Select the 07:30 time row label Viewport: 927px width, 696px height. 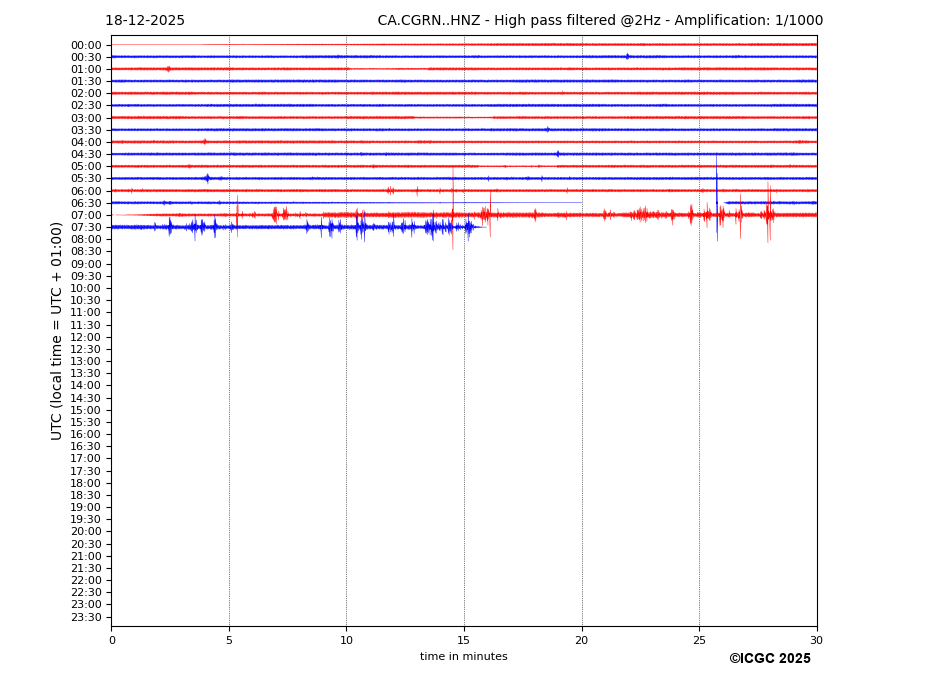coord(86,228)
